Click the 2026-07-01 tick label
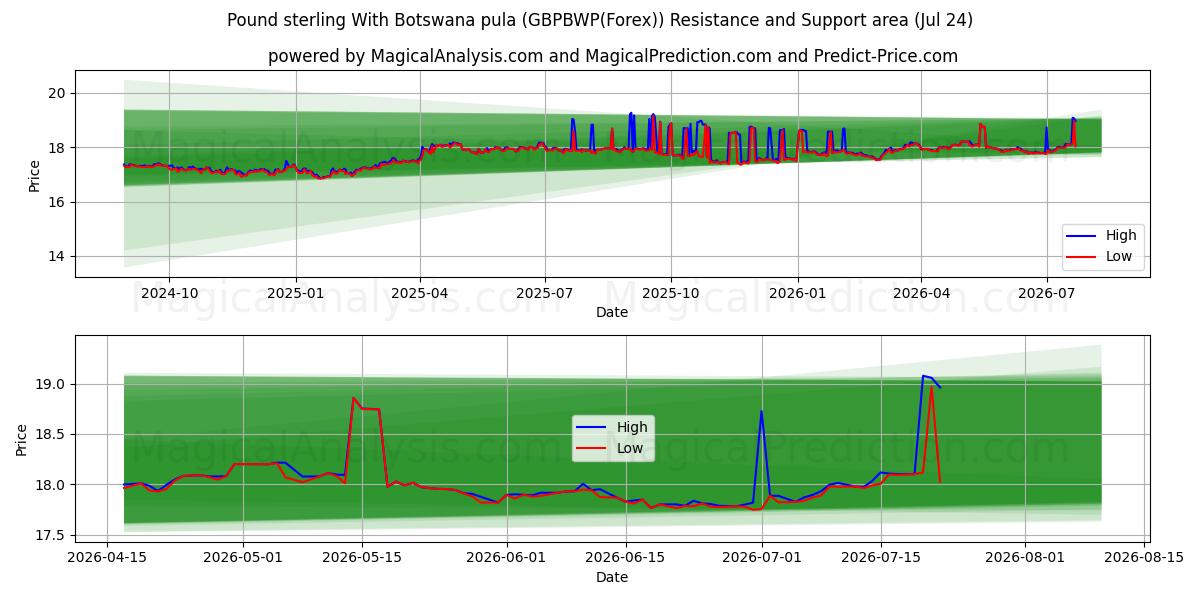This screenshot has height=600, width=1200. pos(762,557)
